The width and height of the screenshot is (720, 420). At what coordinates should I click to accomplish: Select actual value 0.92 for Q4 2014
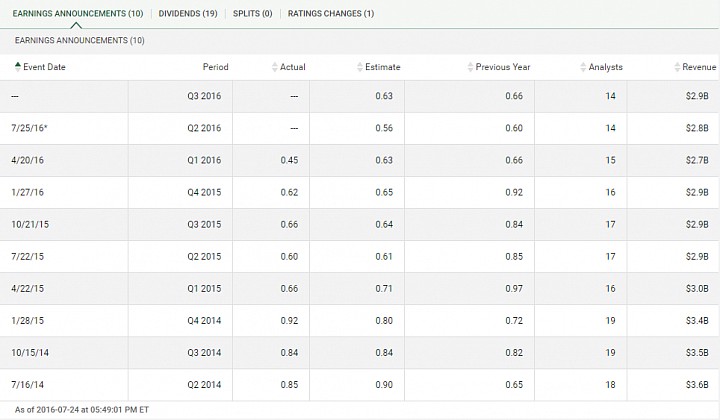point(289,321)
